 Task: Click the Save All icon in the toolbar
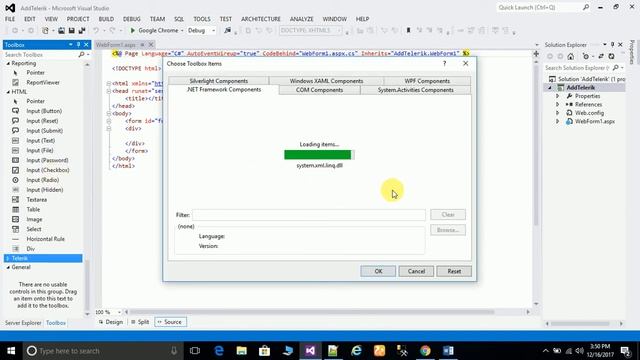(x=82, y=30)
